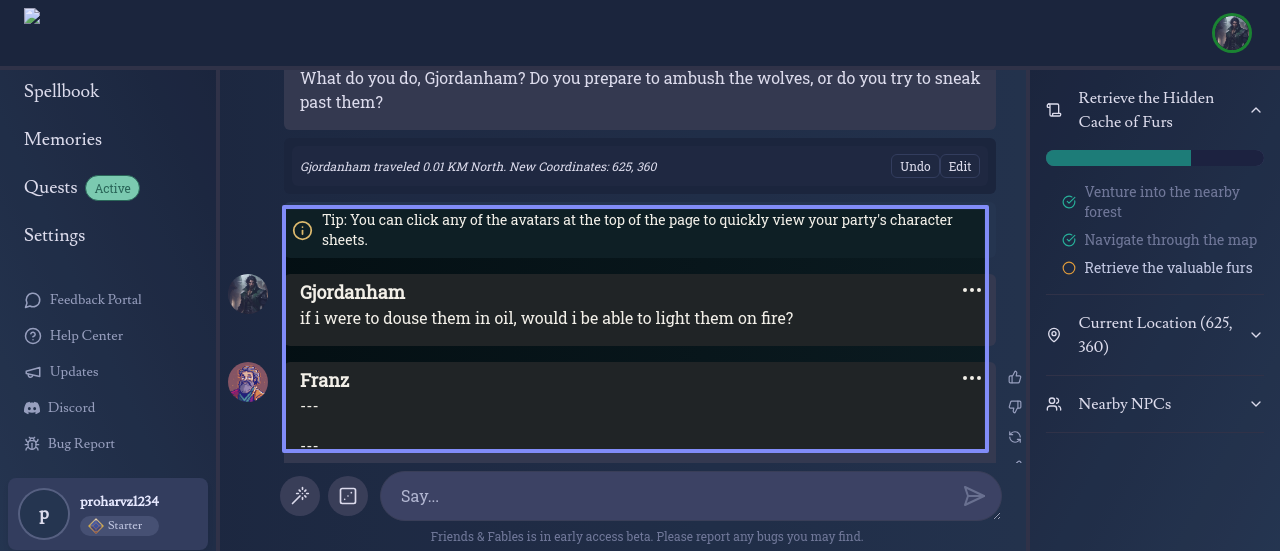Click the dice roll icon
This screenshot has height=551, width=1280.
(348, 496)
